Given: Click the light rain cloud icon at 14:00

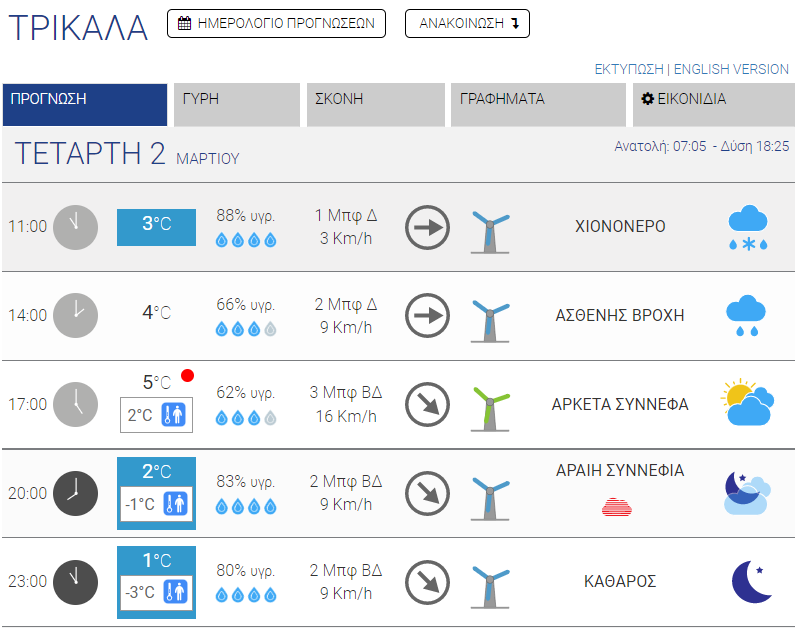Looking at the screenshot, I should (747, 316).
